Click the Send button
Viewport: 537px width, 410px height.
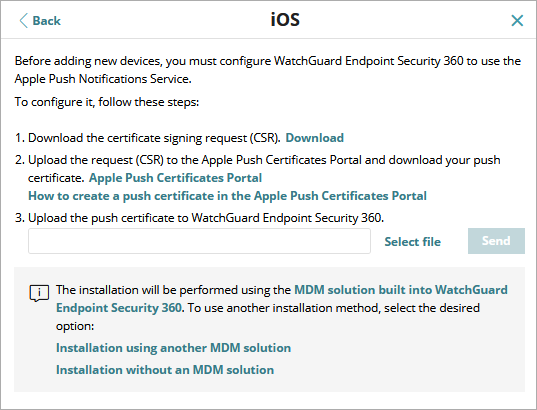pos(496,241)
